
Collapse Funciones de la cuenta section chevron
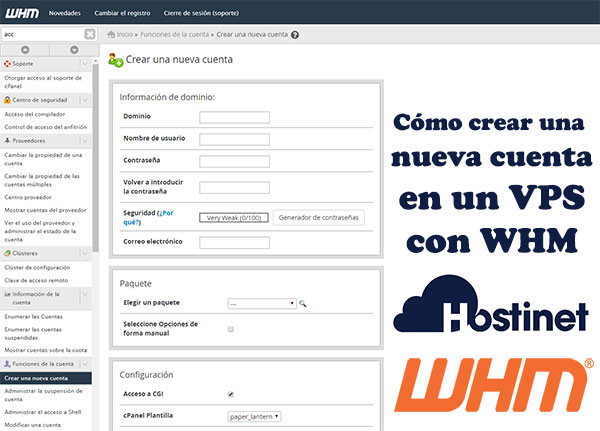coord(85,364)
